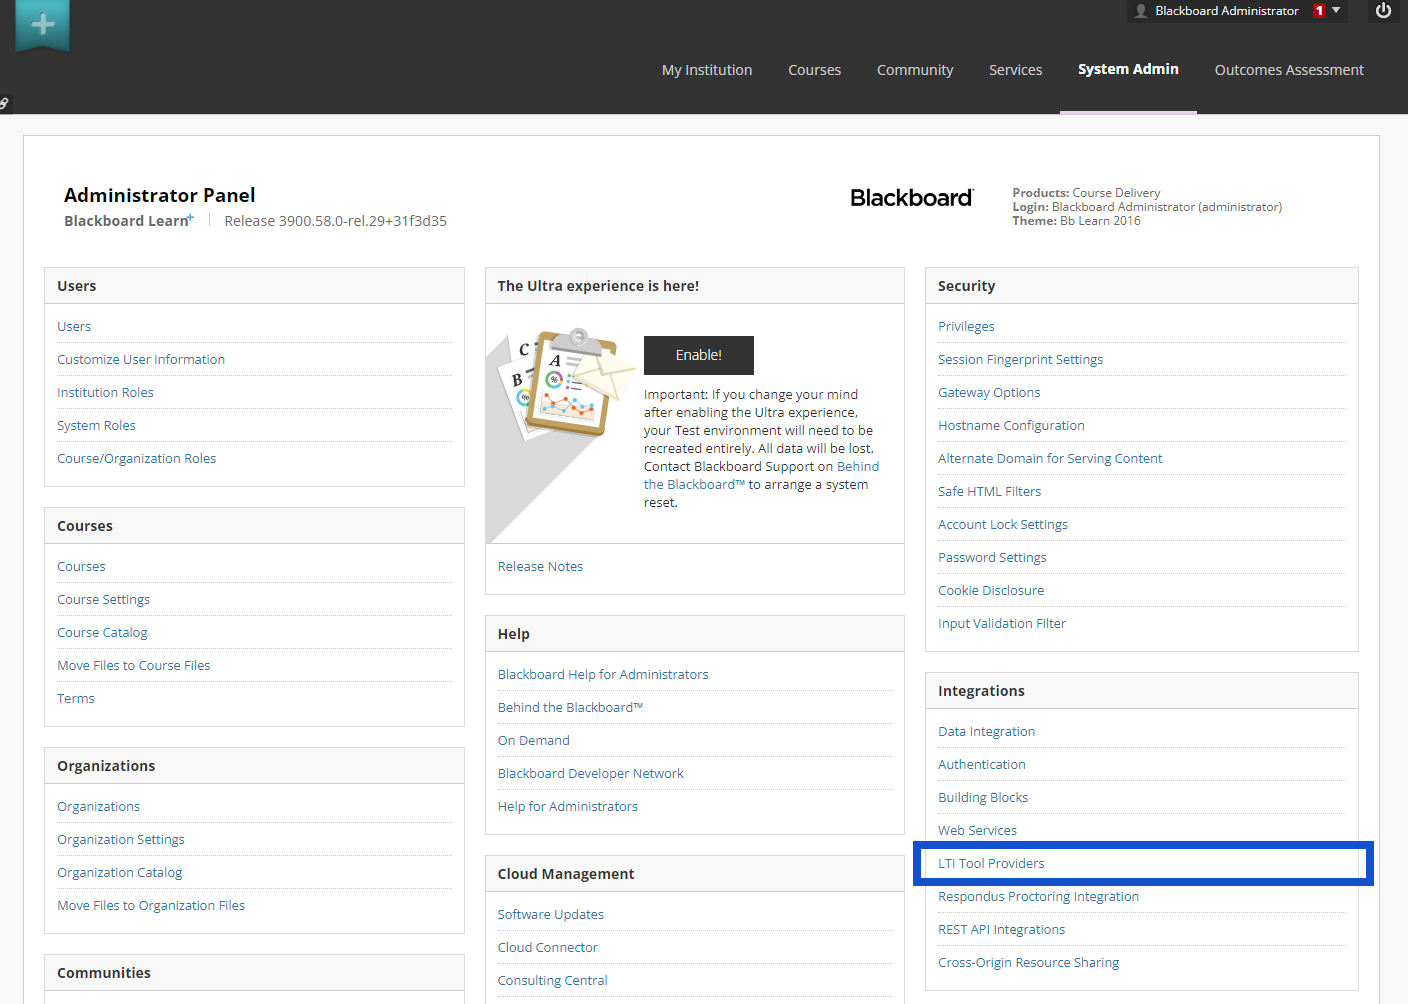The width and height of the screenshot is (1408, 1004).
Task: Click the user avatar icon
Action: (1141, 11)
